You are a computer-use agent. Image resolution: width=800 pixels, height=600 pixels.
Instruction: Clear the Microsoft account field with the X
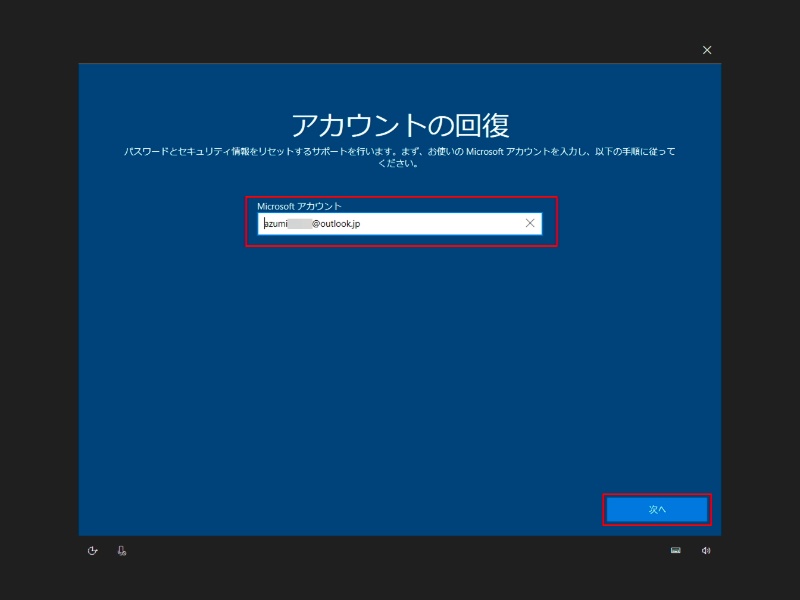click(x=530, y=224)
